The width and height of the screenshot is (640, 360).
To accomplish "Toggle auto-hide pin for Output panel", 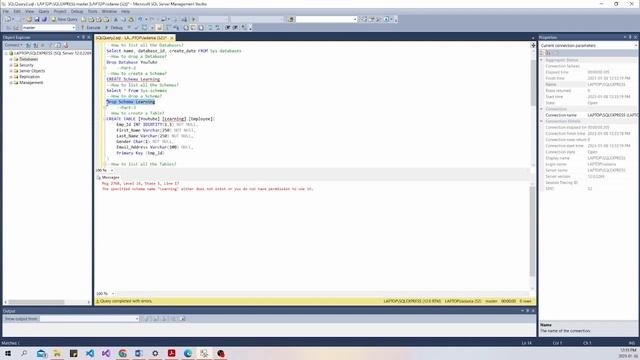I will pos(527,311).
